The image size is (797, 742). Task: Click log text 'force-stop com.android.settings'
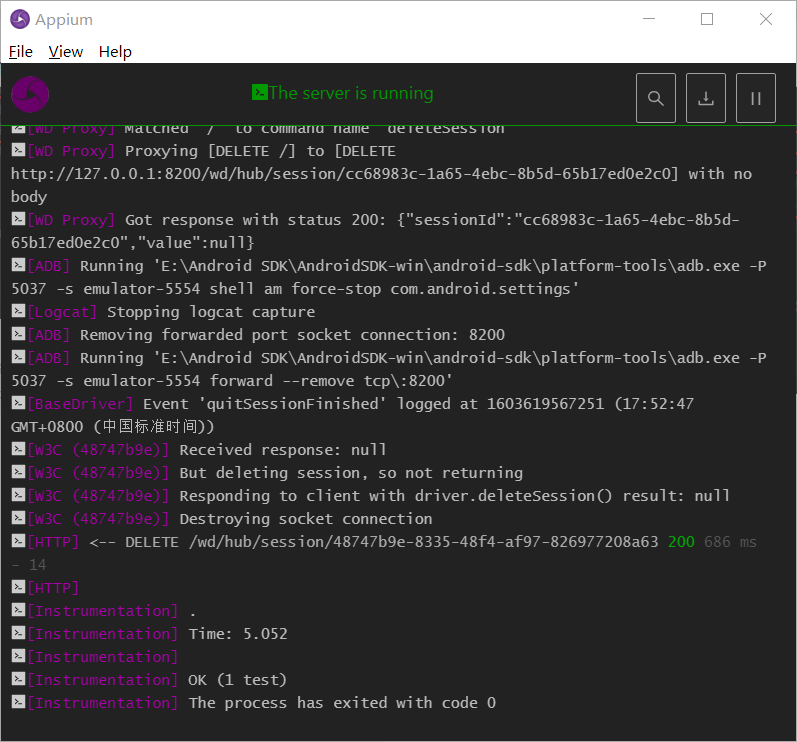click(x=435, y=289)
